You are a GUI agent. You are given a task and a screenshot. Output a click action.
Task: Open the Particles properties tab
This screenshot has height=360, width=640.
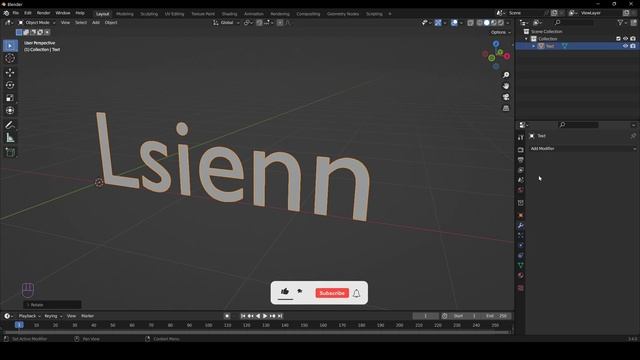click(x=520, y=236)
